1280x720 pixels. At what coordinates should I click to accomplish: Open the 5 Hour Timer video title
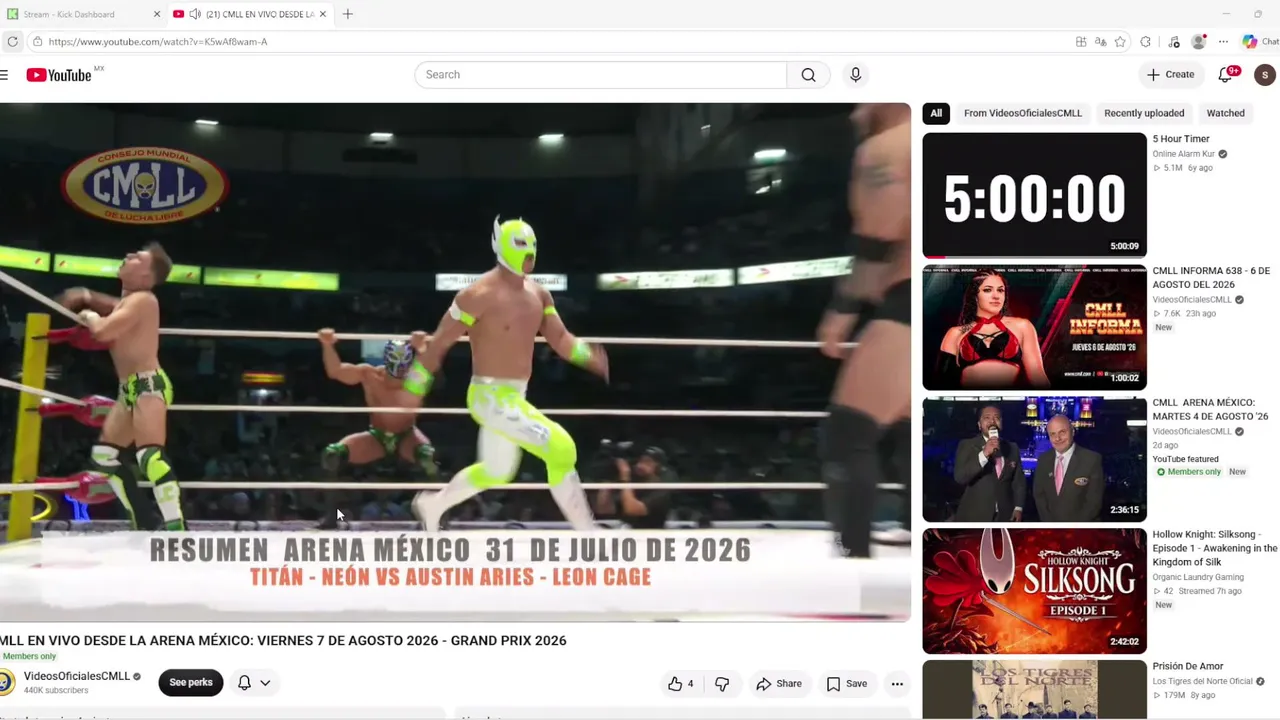point(1181,139)
